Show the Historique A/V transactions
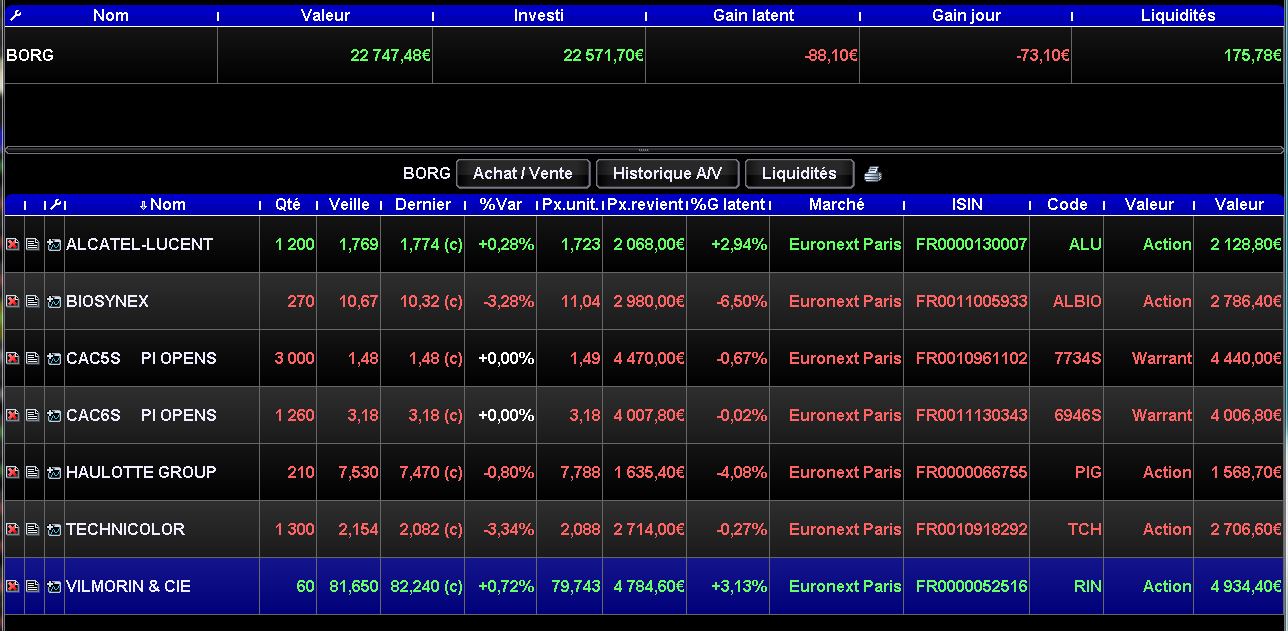The image size is (1288, 631). tap(667, 173)
